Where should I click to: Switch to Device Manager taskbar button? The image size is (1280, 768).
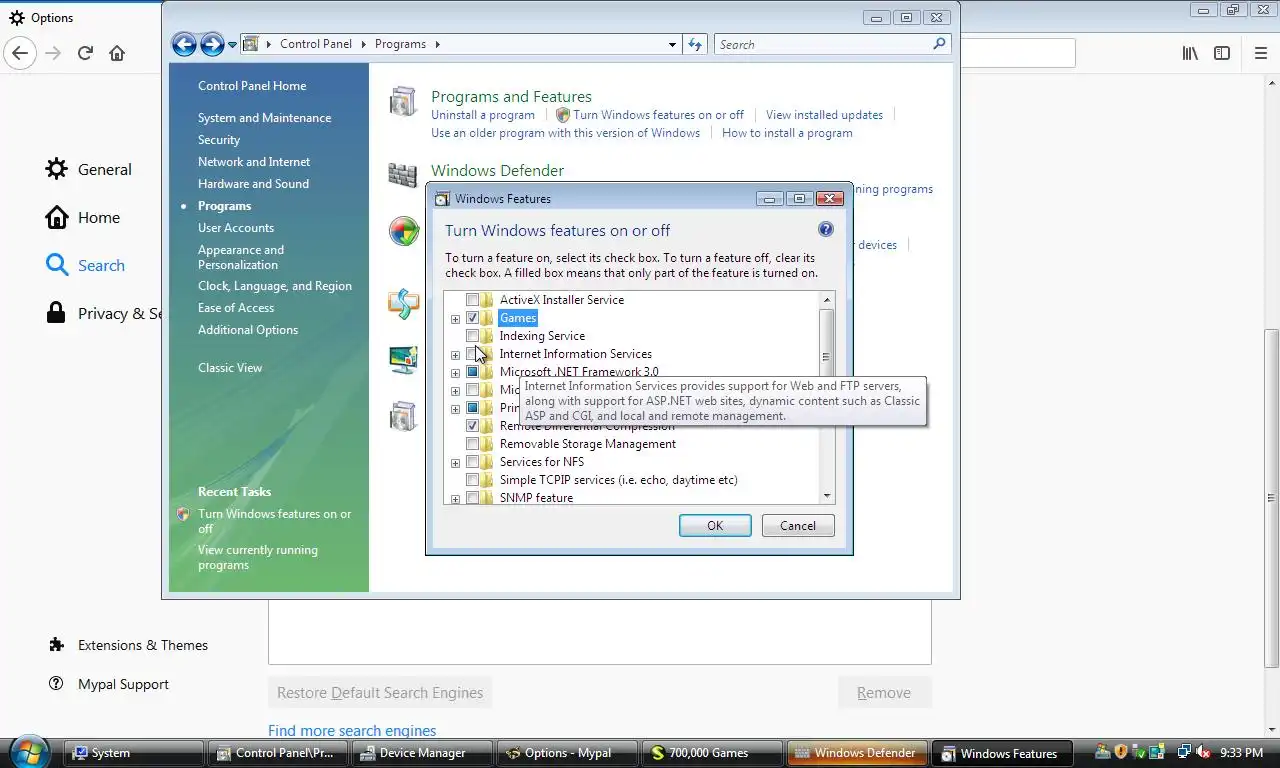tap(422, 753)
